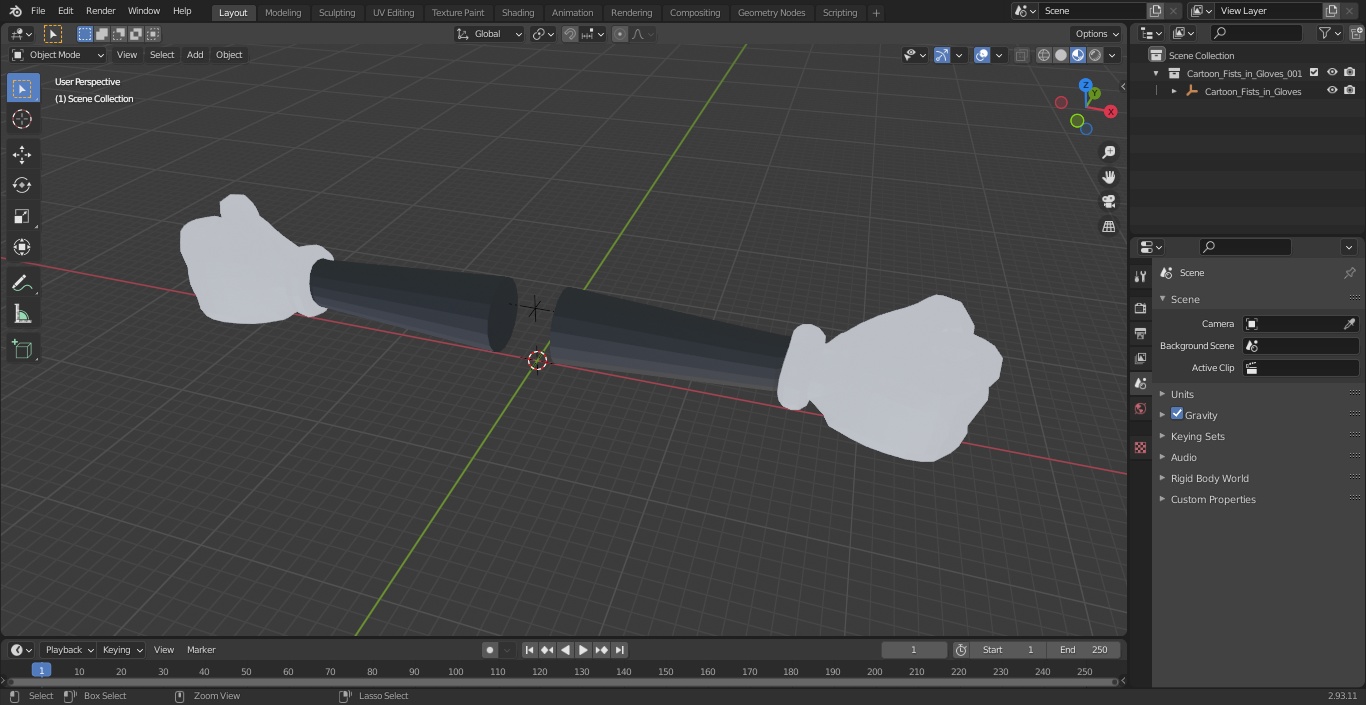Screen dimensions: 1366x705
Task: Click the Blender logo menu
Action: (x=16, y=11)
